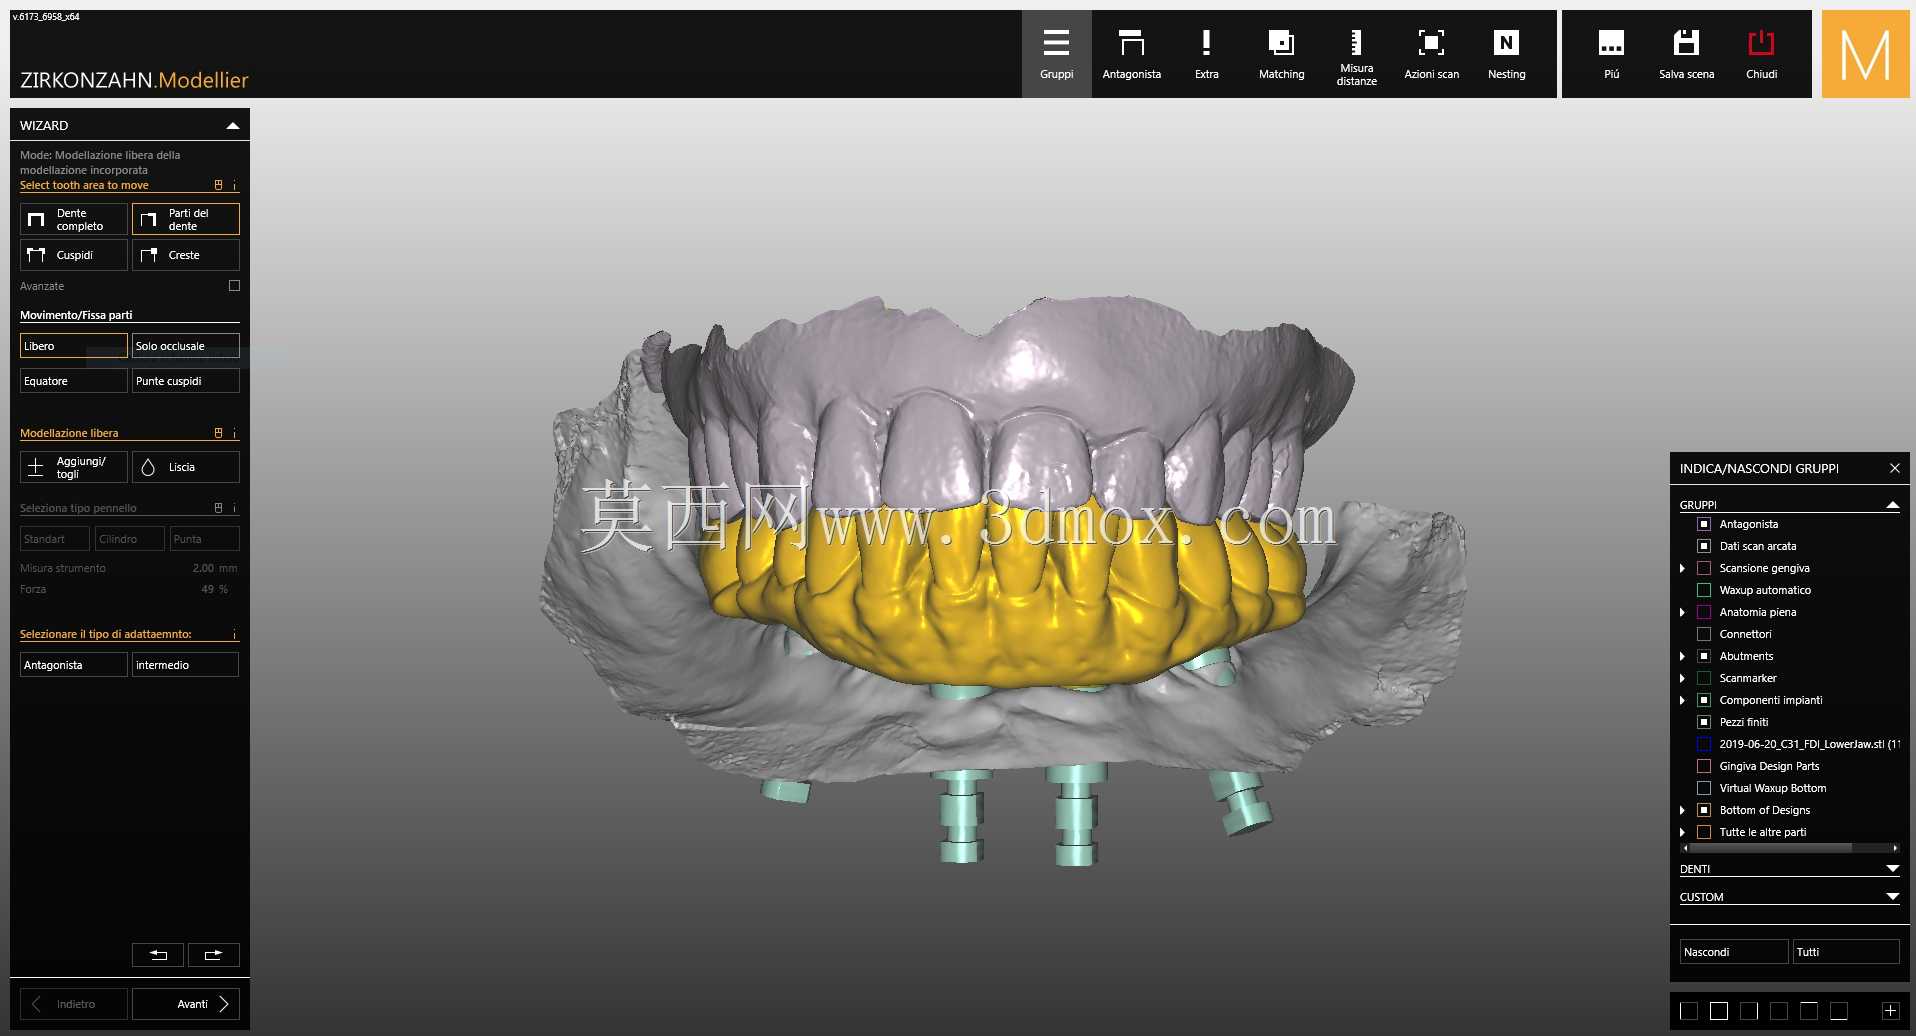
Task: Select the Matching tool icon
Action: click(x=1281, y=54)
